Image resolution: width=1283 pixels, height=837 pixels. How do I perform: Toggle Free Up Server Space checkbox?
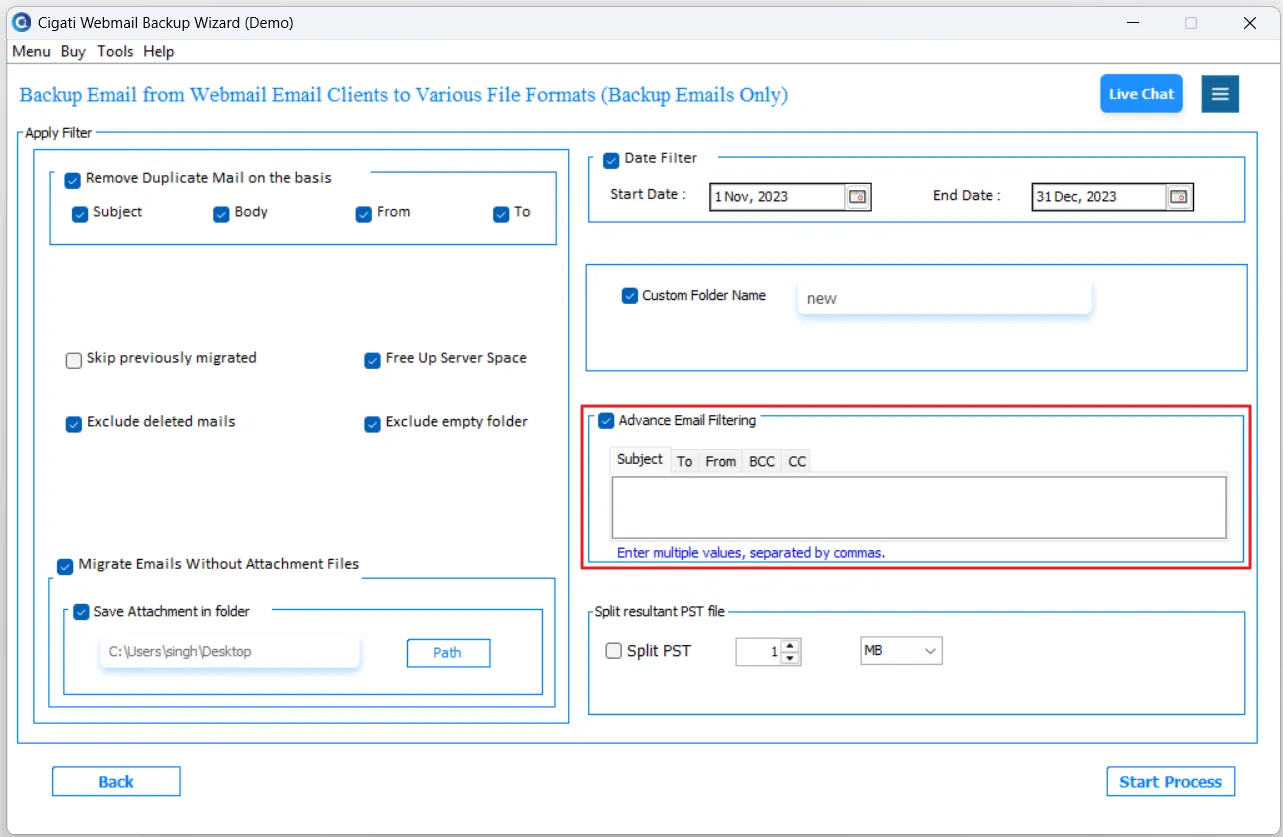[x=372, y=361]
